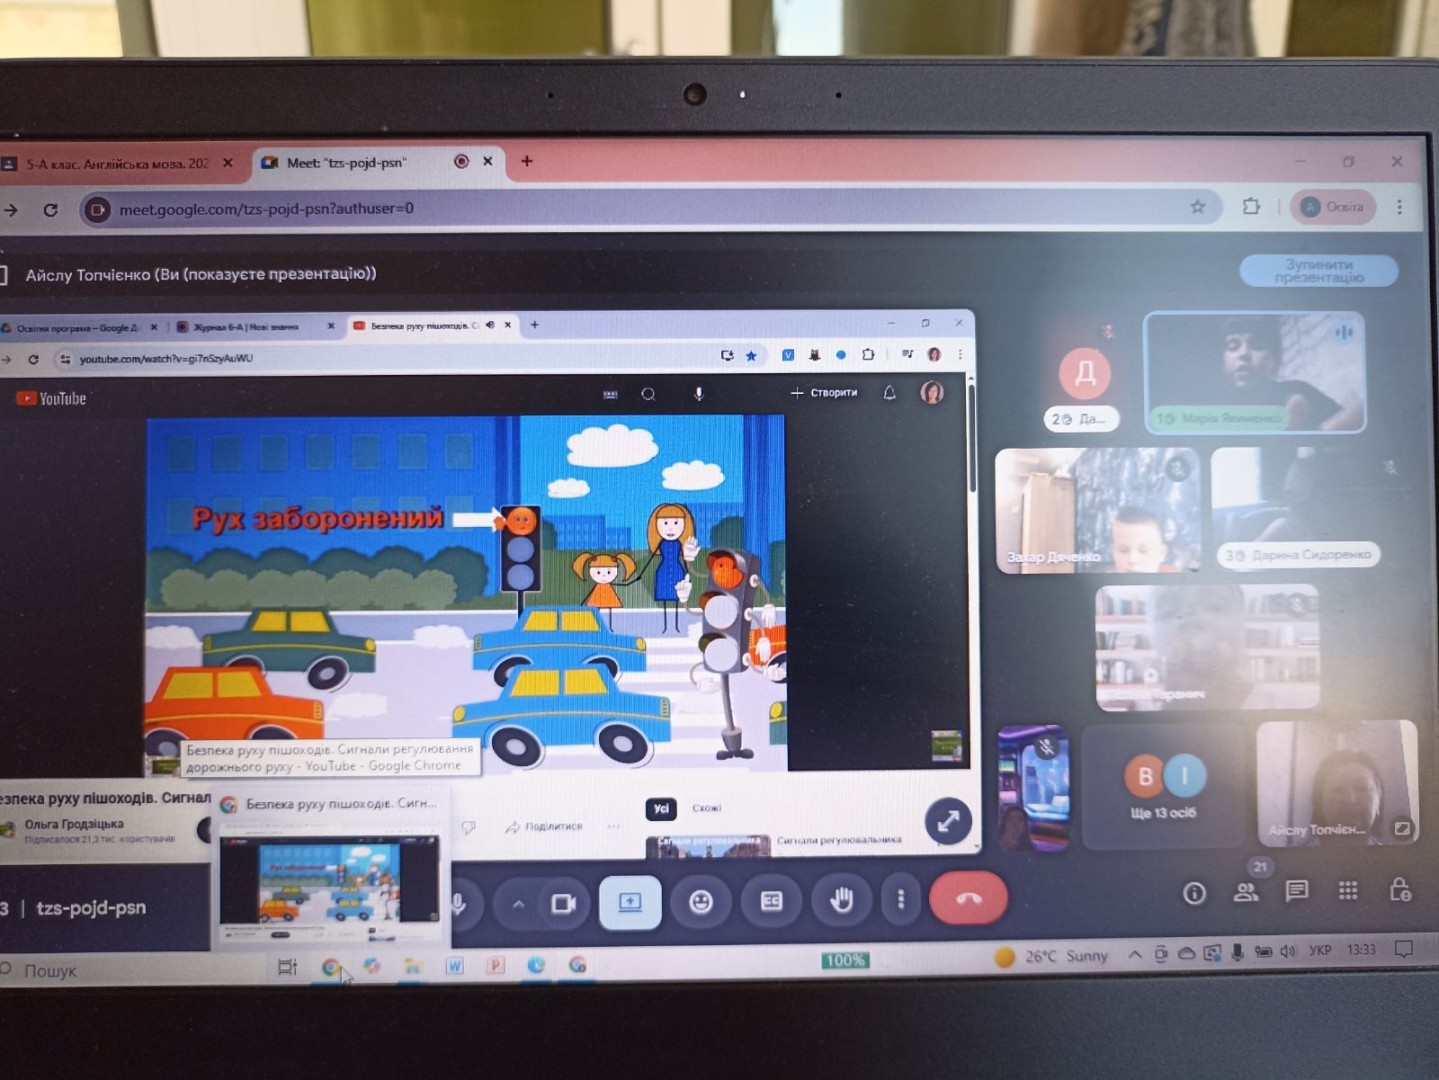The image size is (1439, 1080).
Task: Click participant tile with avatar letter Д
Action: coord(1085,373)
